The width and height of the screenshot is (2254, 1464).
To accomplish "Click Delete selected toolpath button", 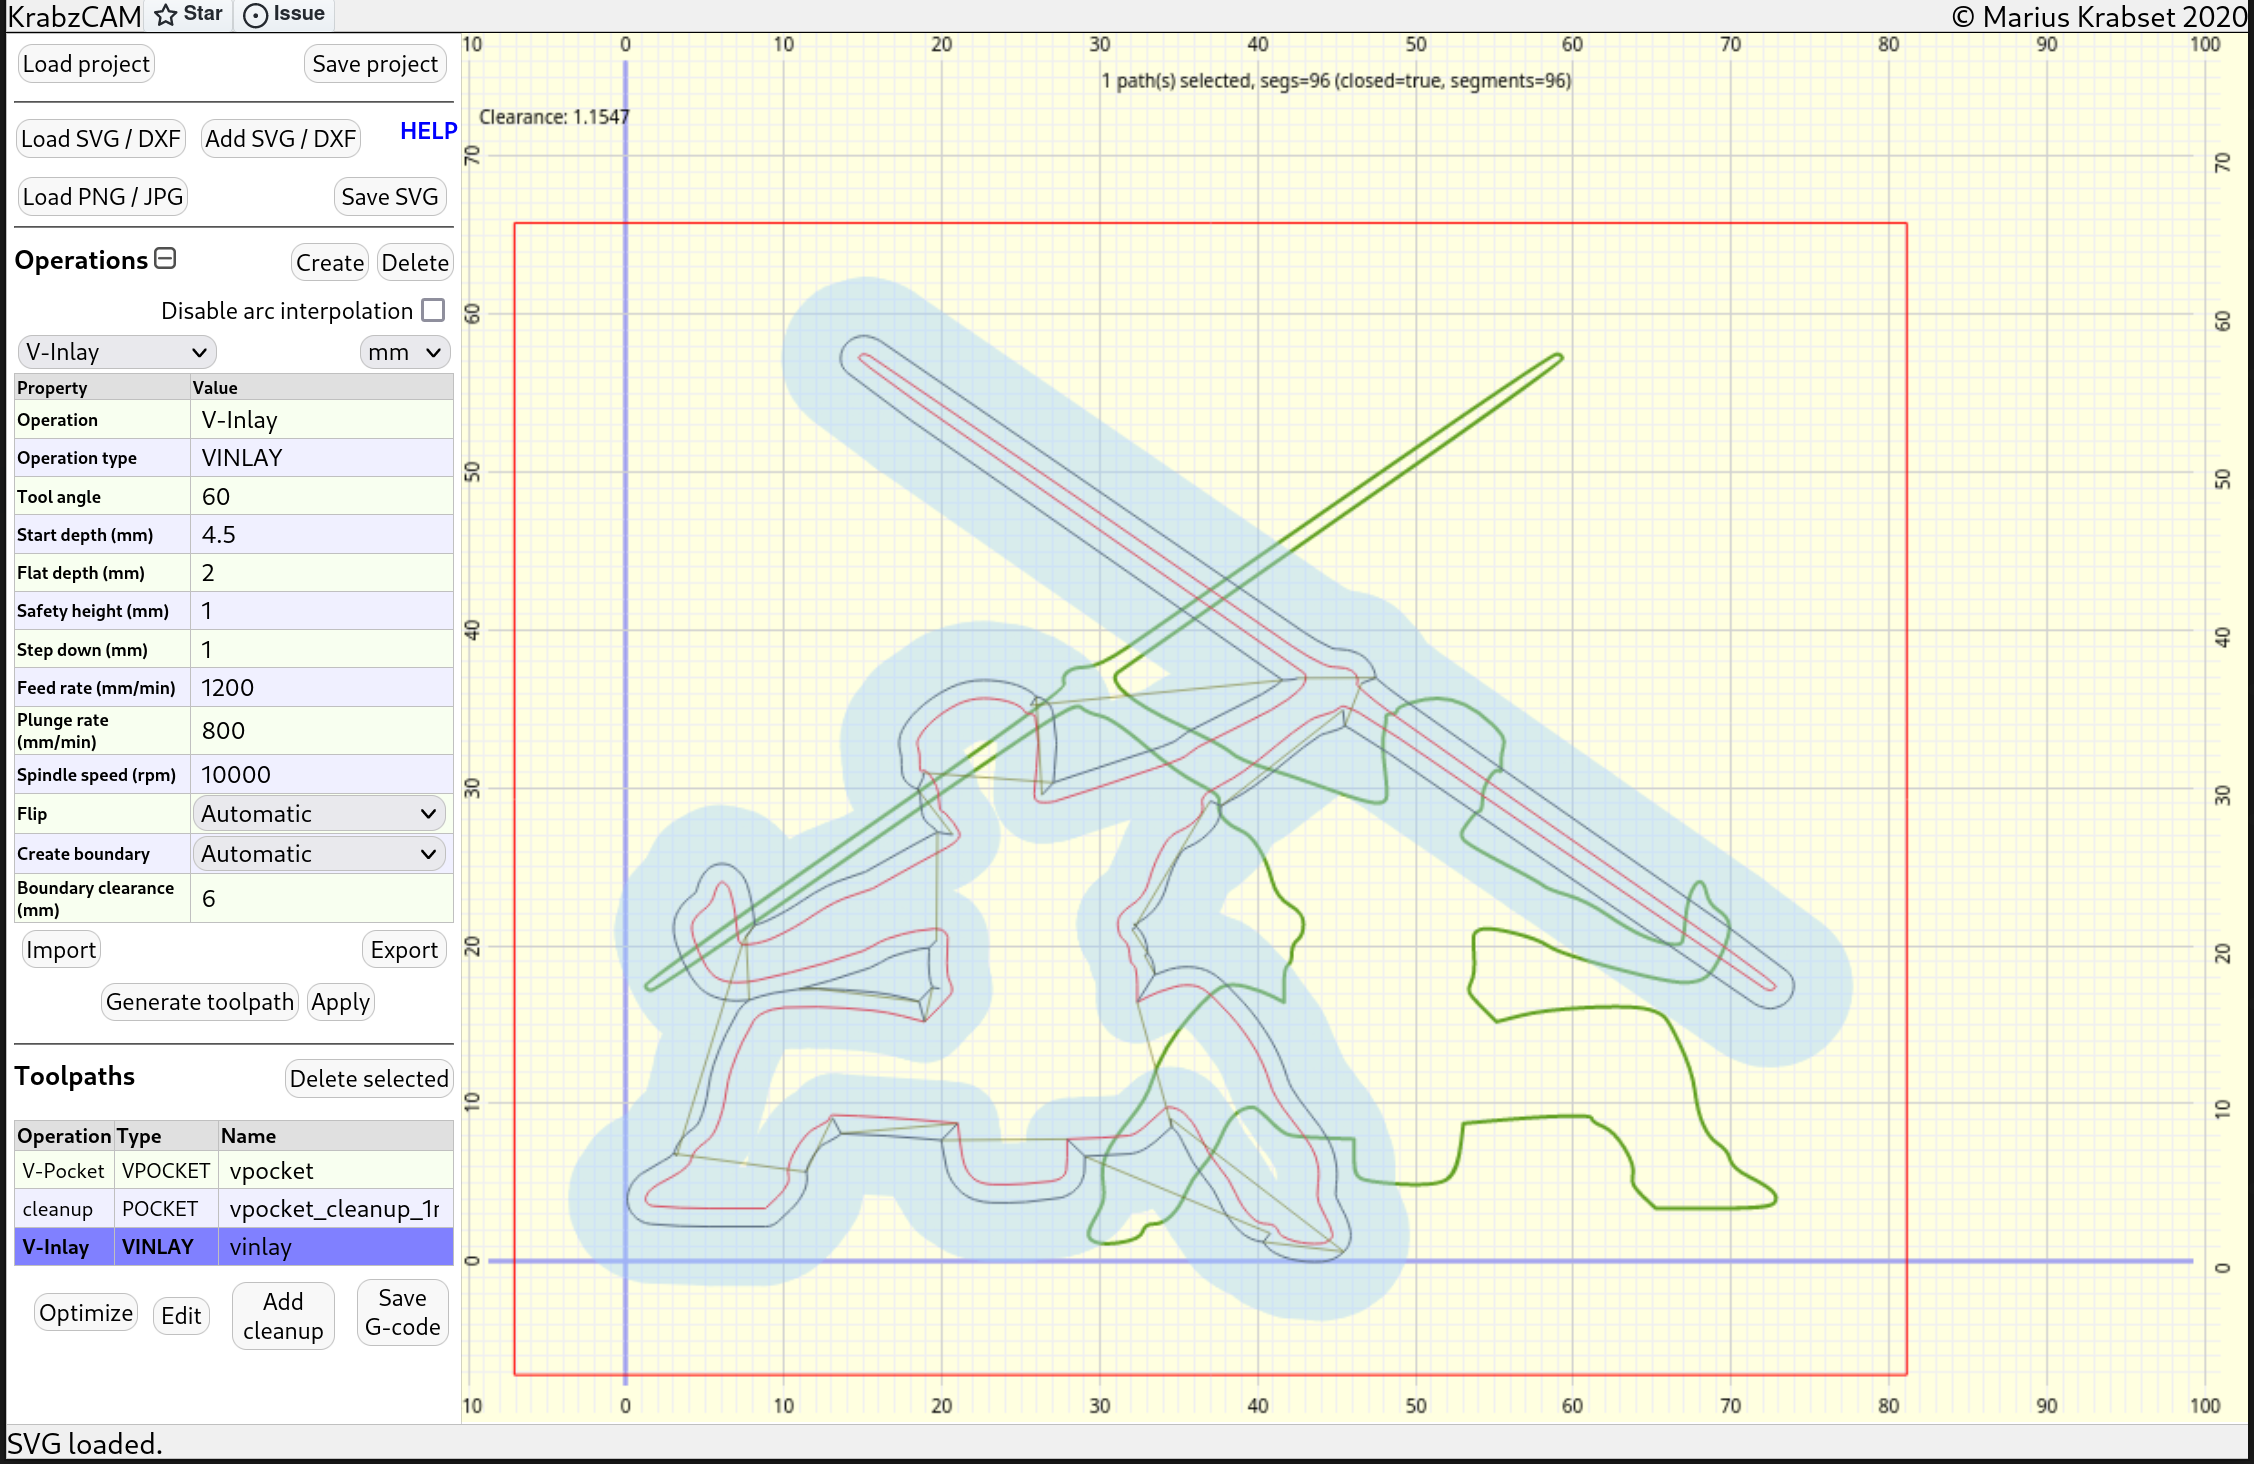I will [x=369, y=1079].
